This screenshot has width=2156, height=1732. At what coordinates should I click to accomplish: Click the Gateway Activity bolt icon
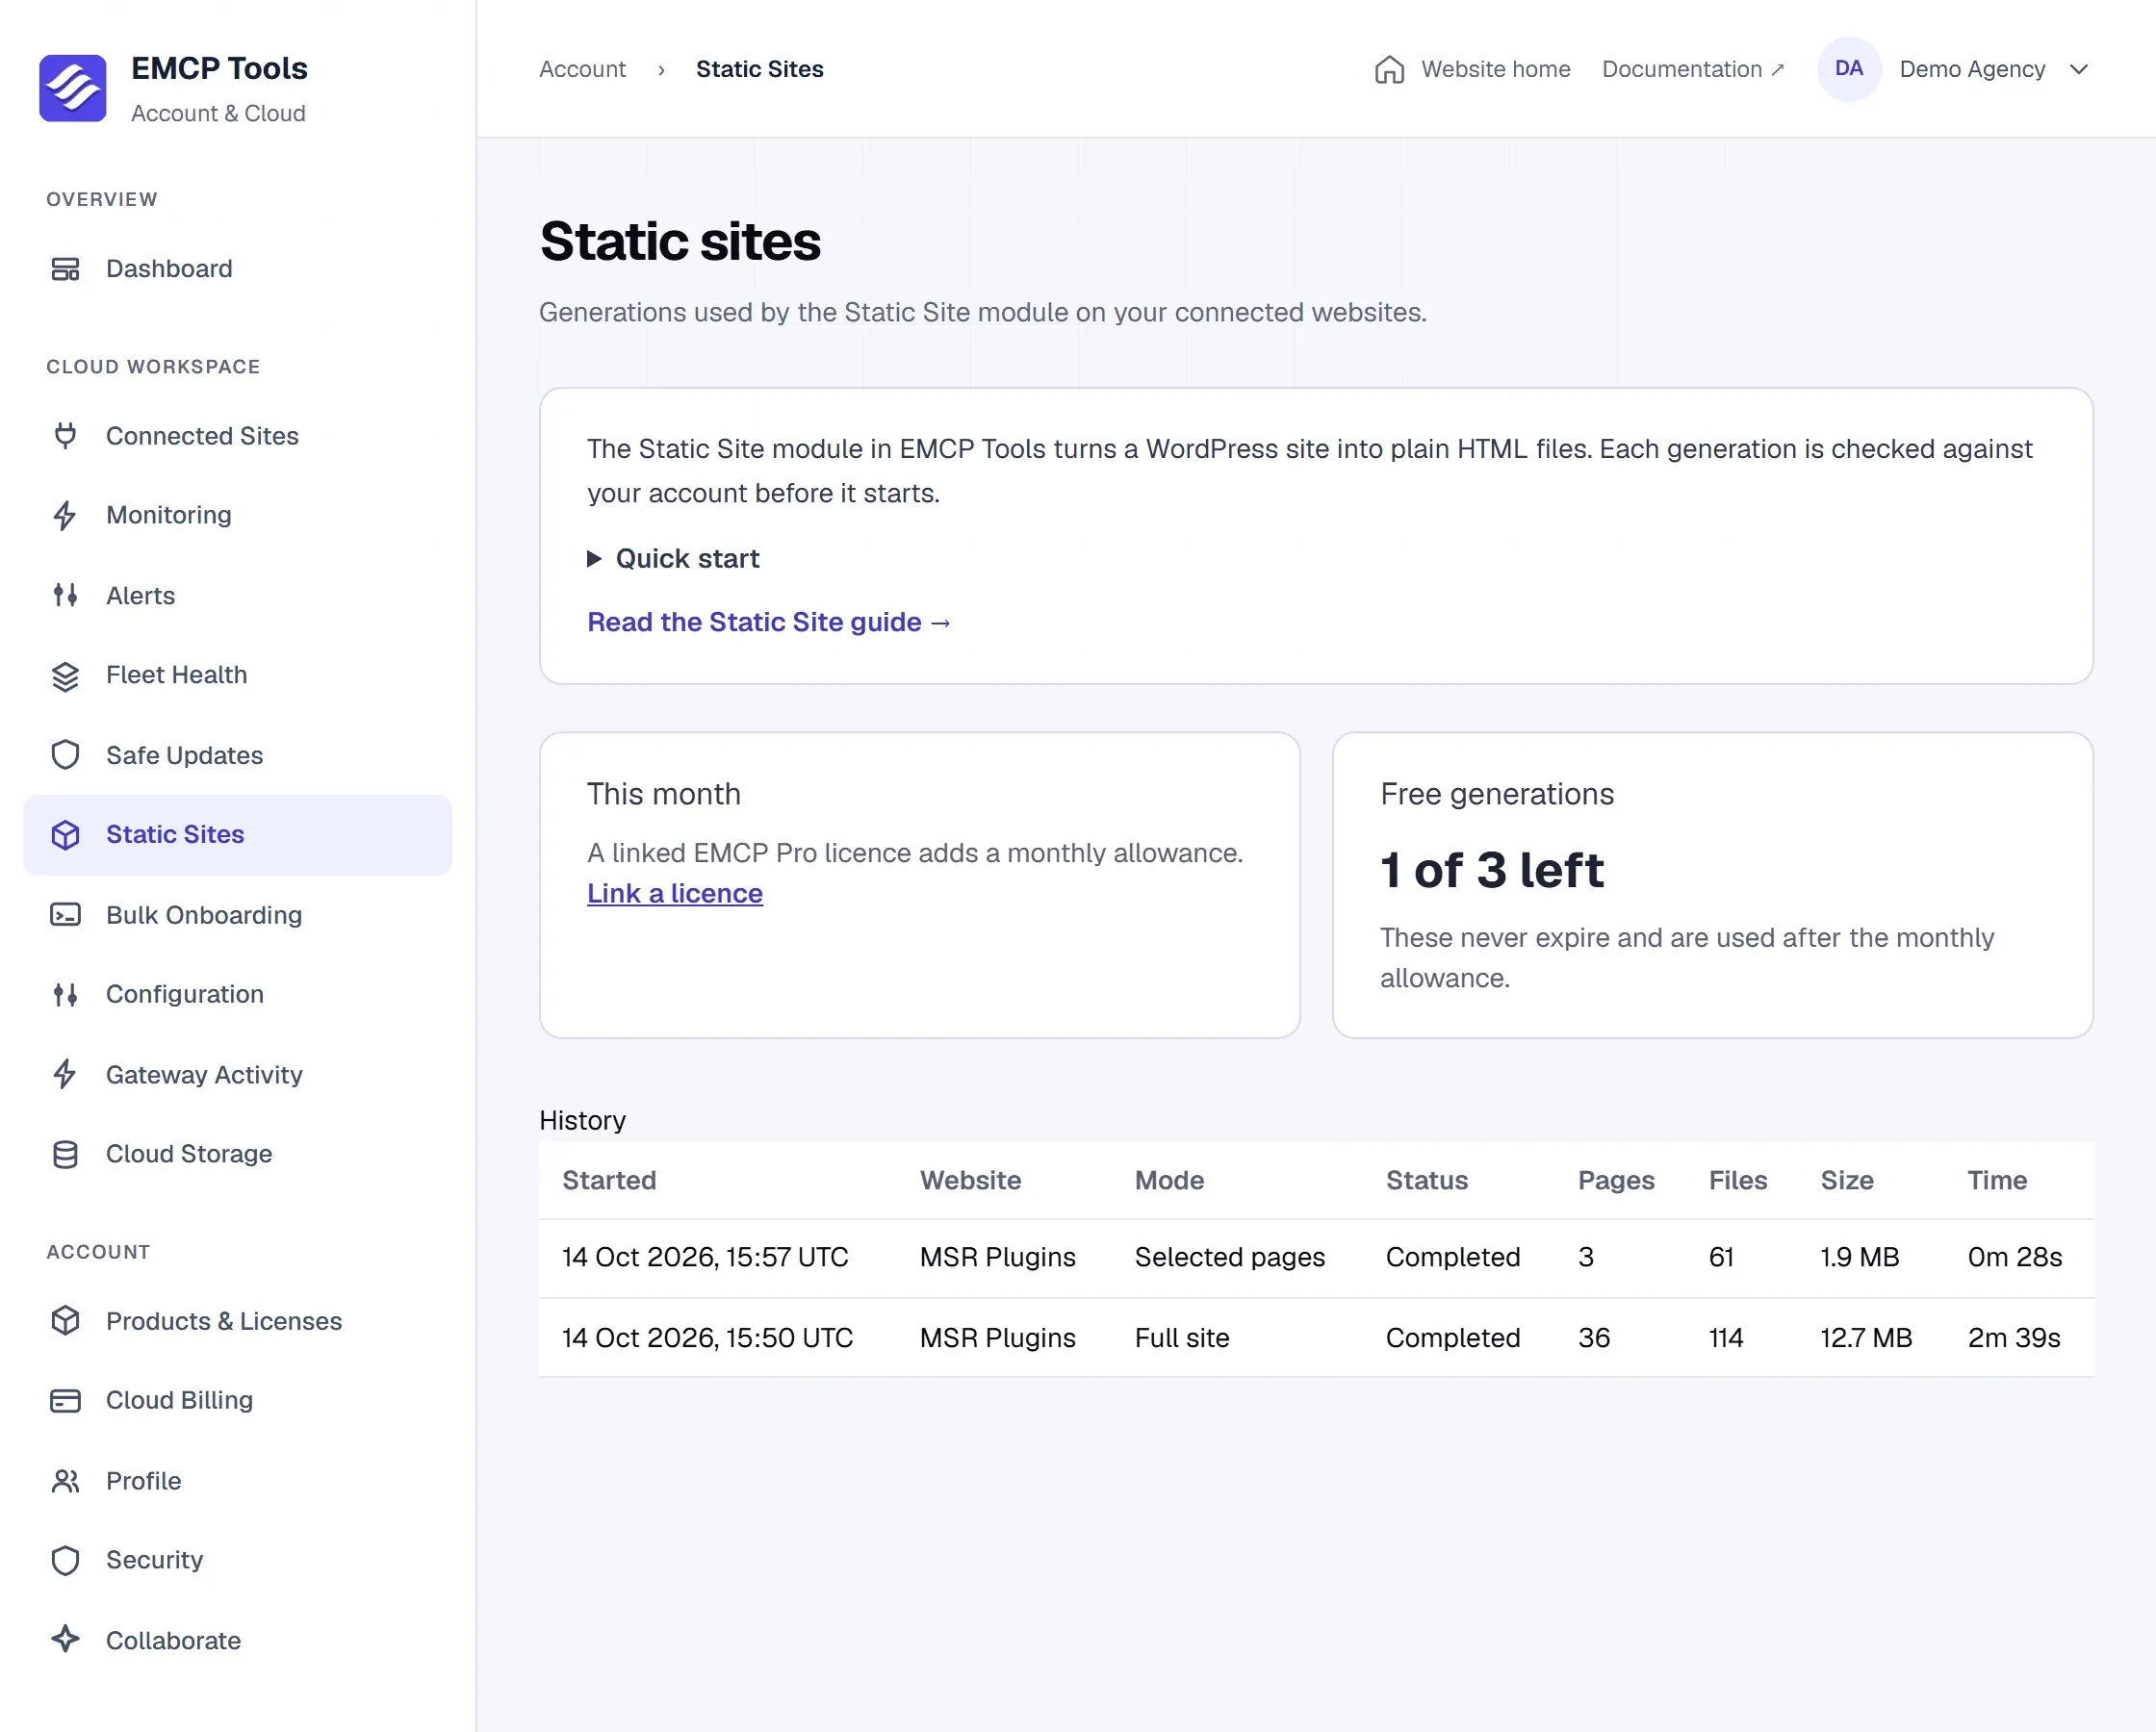65,1074
